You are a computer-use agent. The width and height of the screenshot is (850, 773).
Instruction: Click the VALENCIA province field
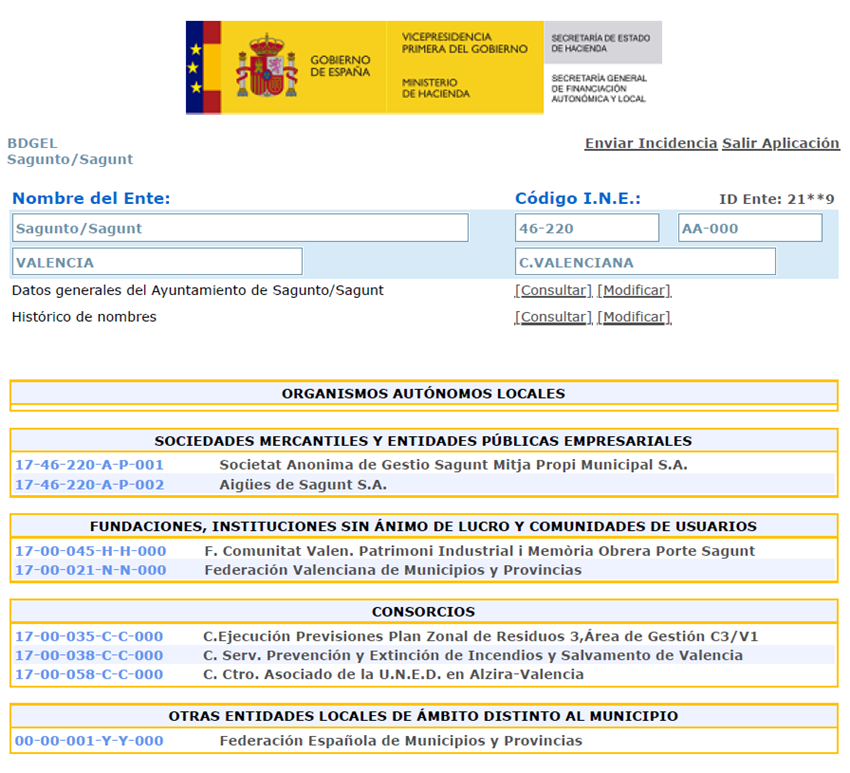coord(157,262)
